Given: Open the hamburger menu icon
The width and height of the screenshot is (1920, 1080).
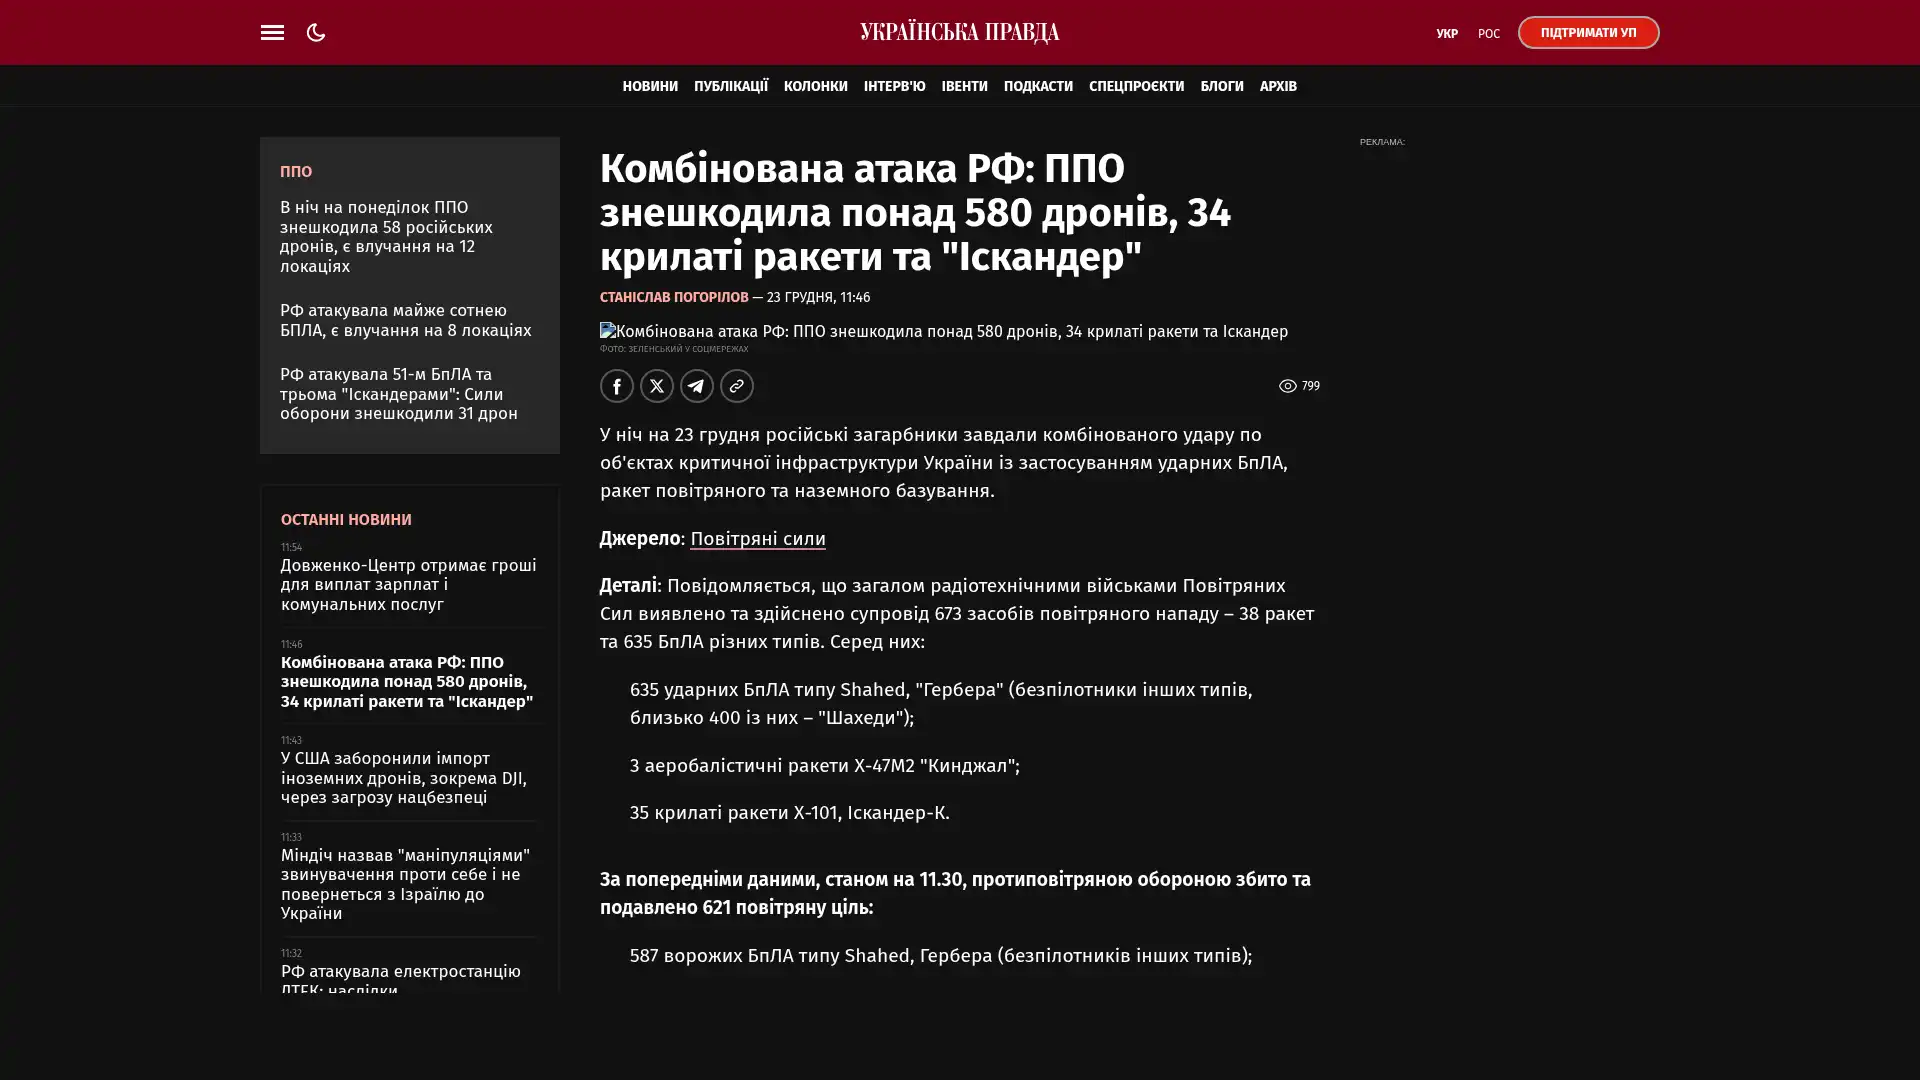Looking at the screenshot, I should coord(272,32).
